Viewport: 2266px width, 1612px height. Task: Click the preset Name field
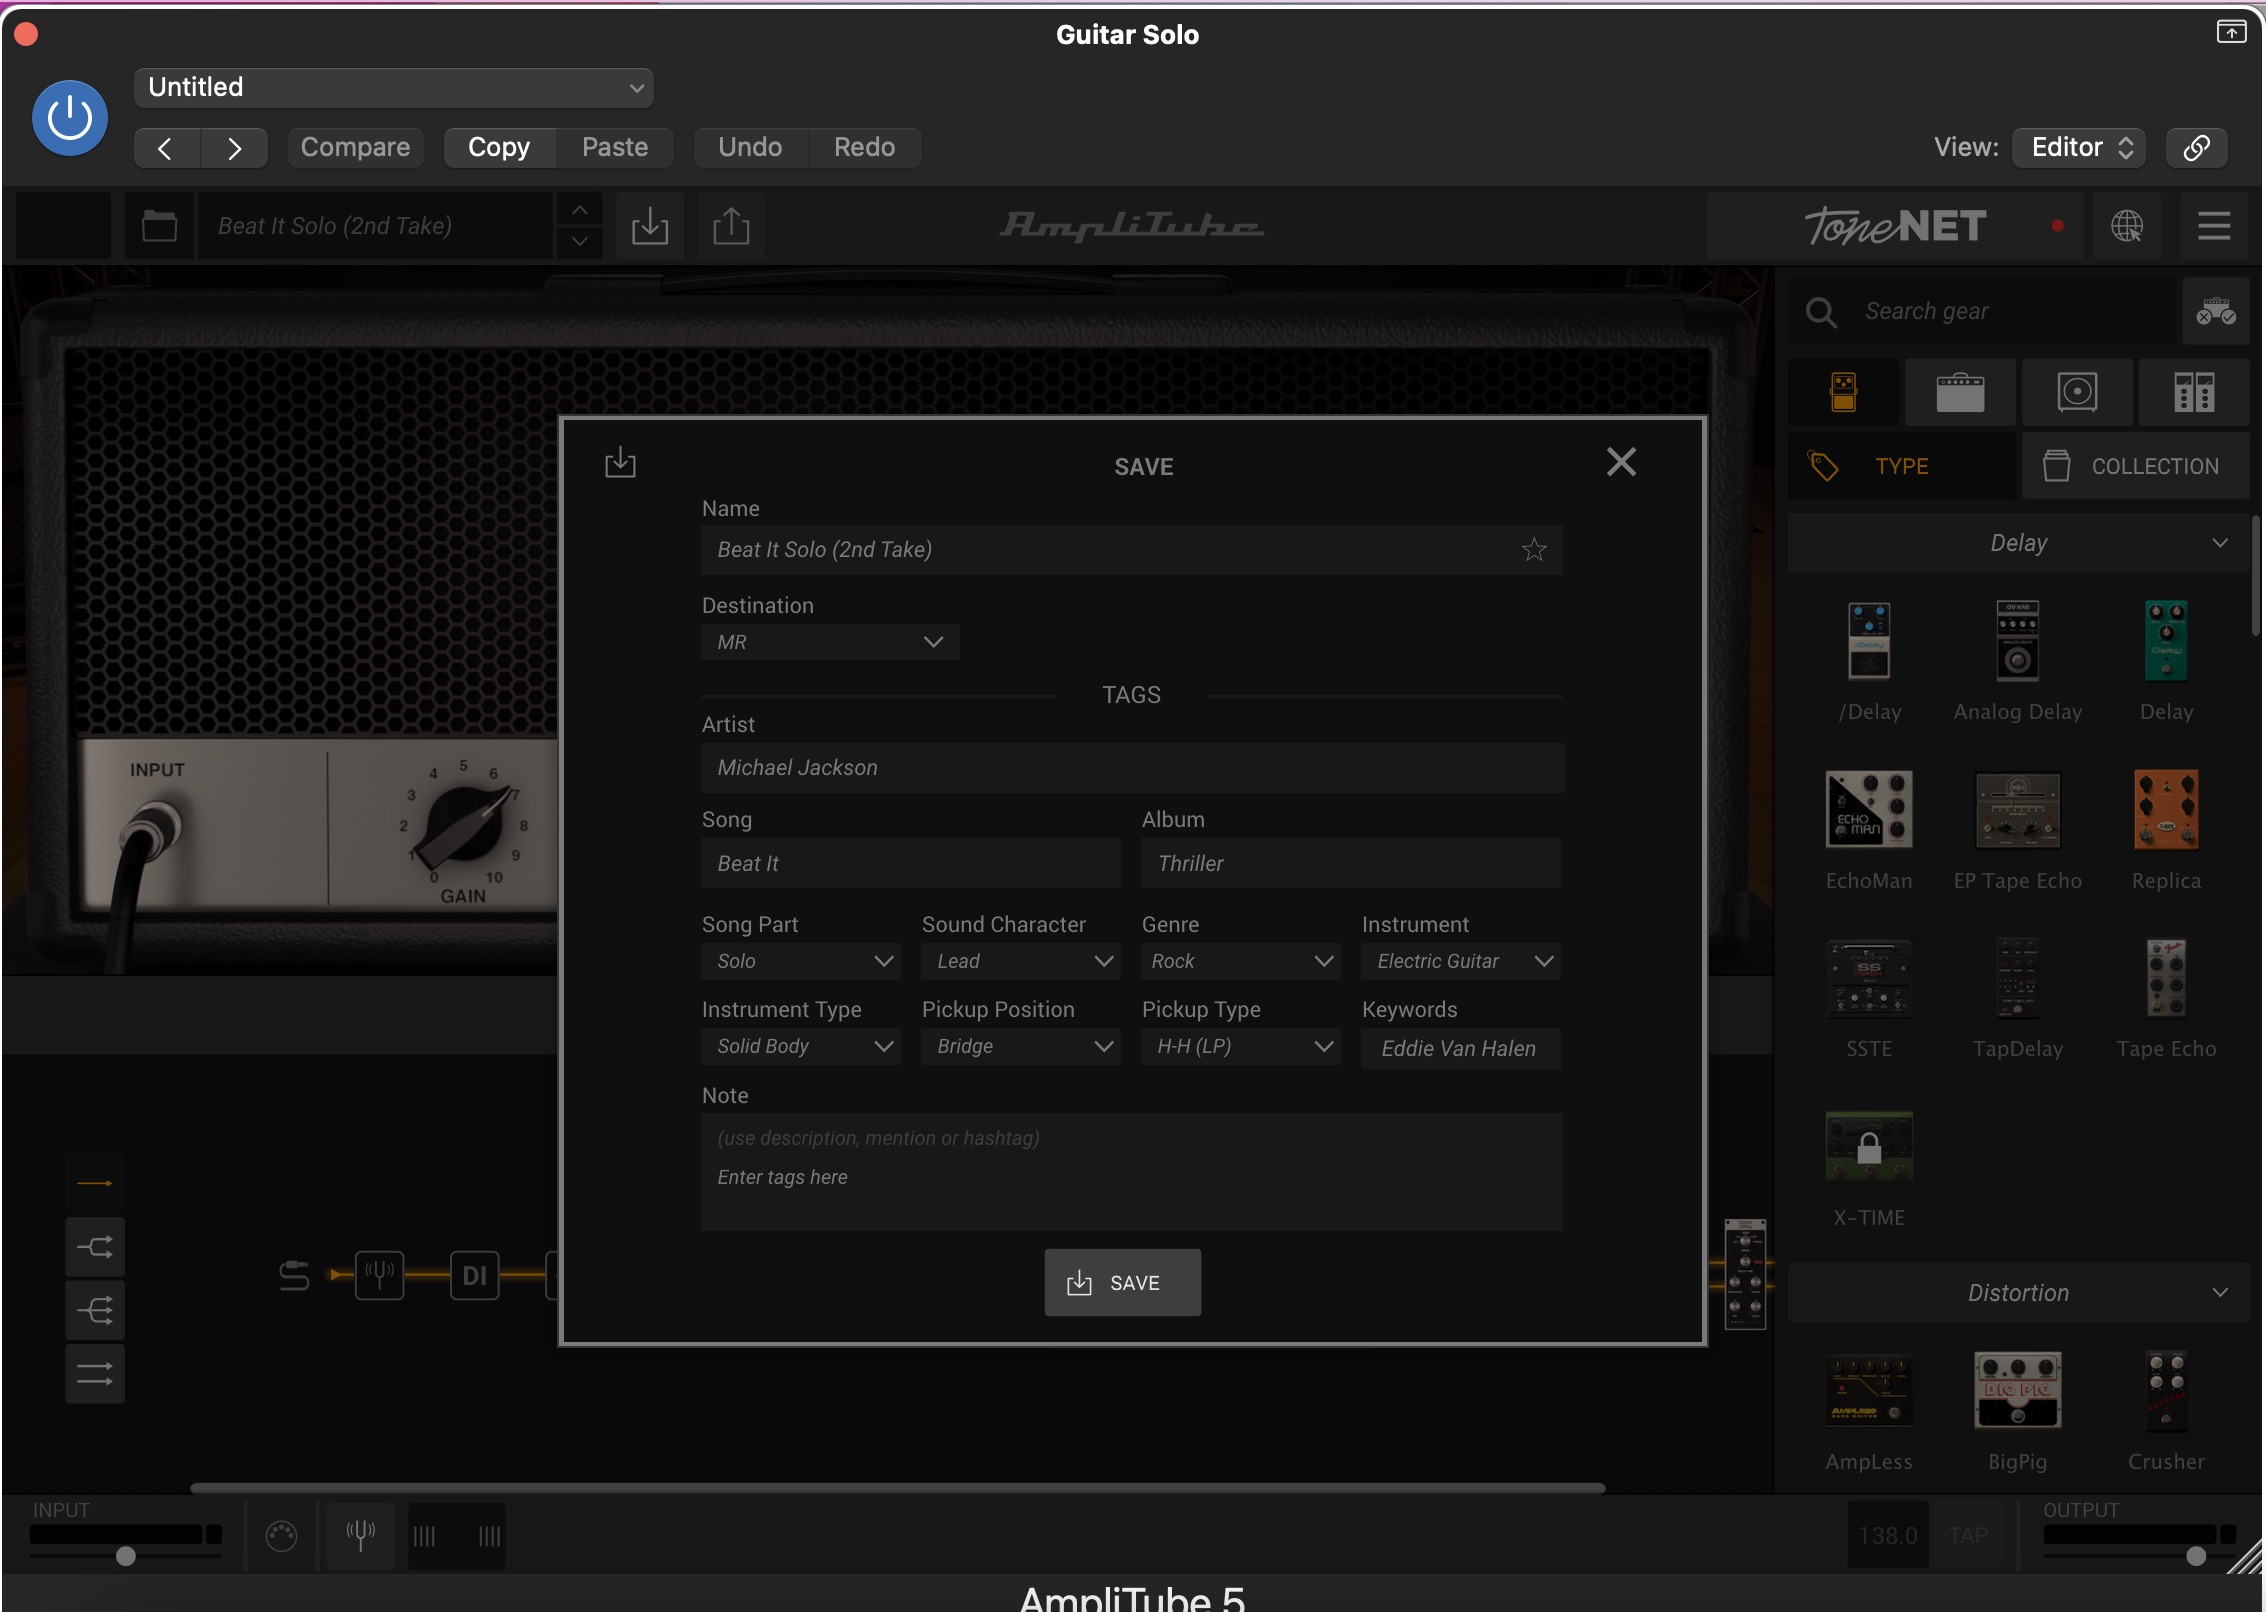[x=1132, y=549]
